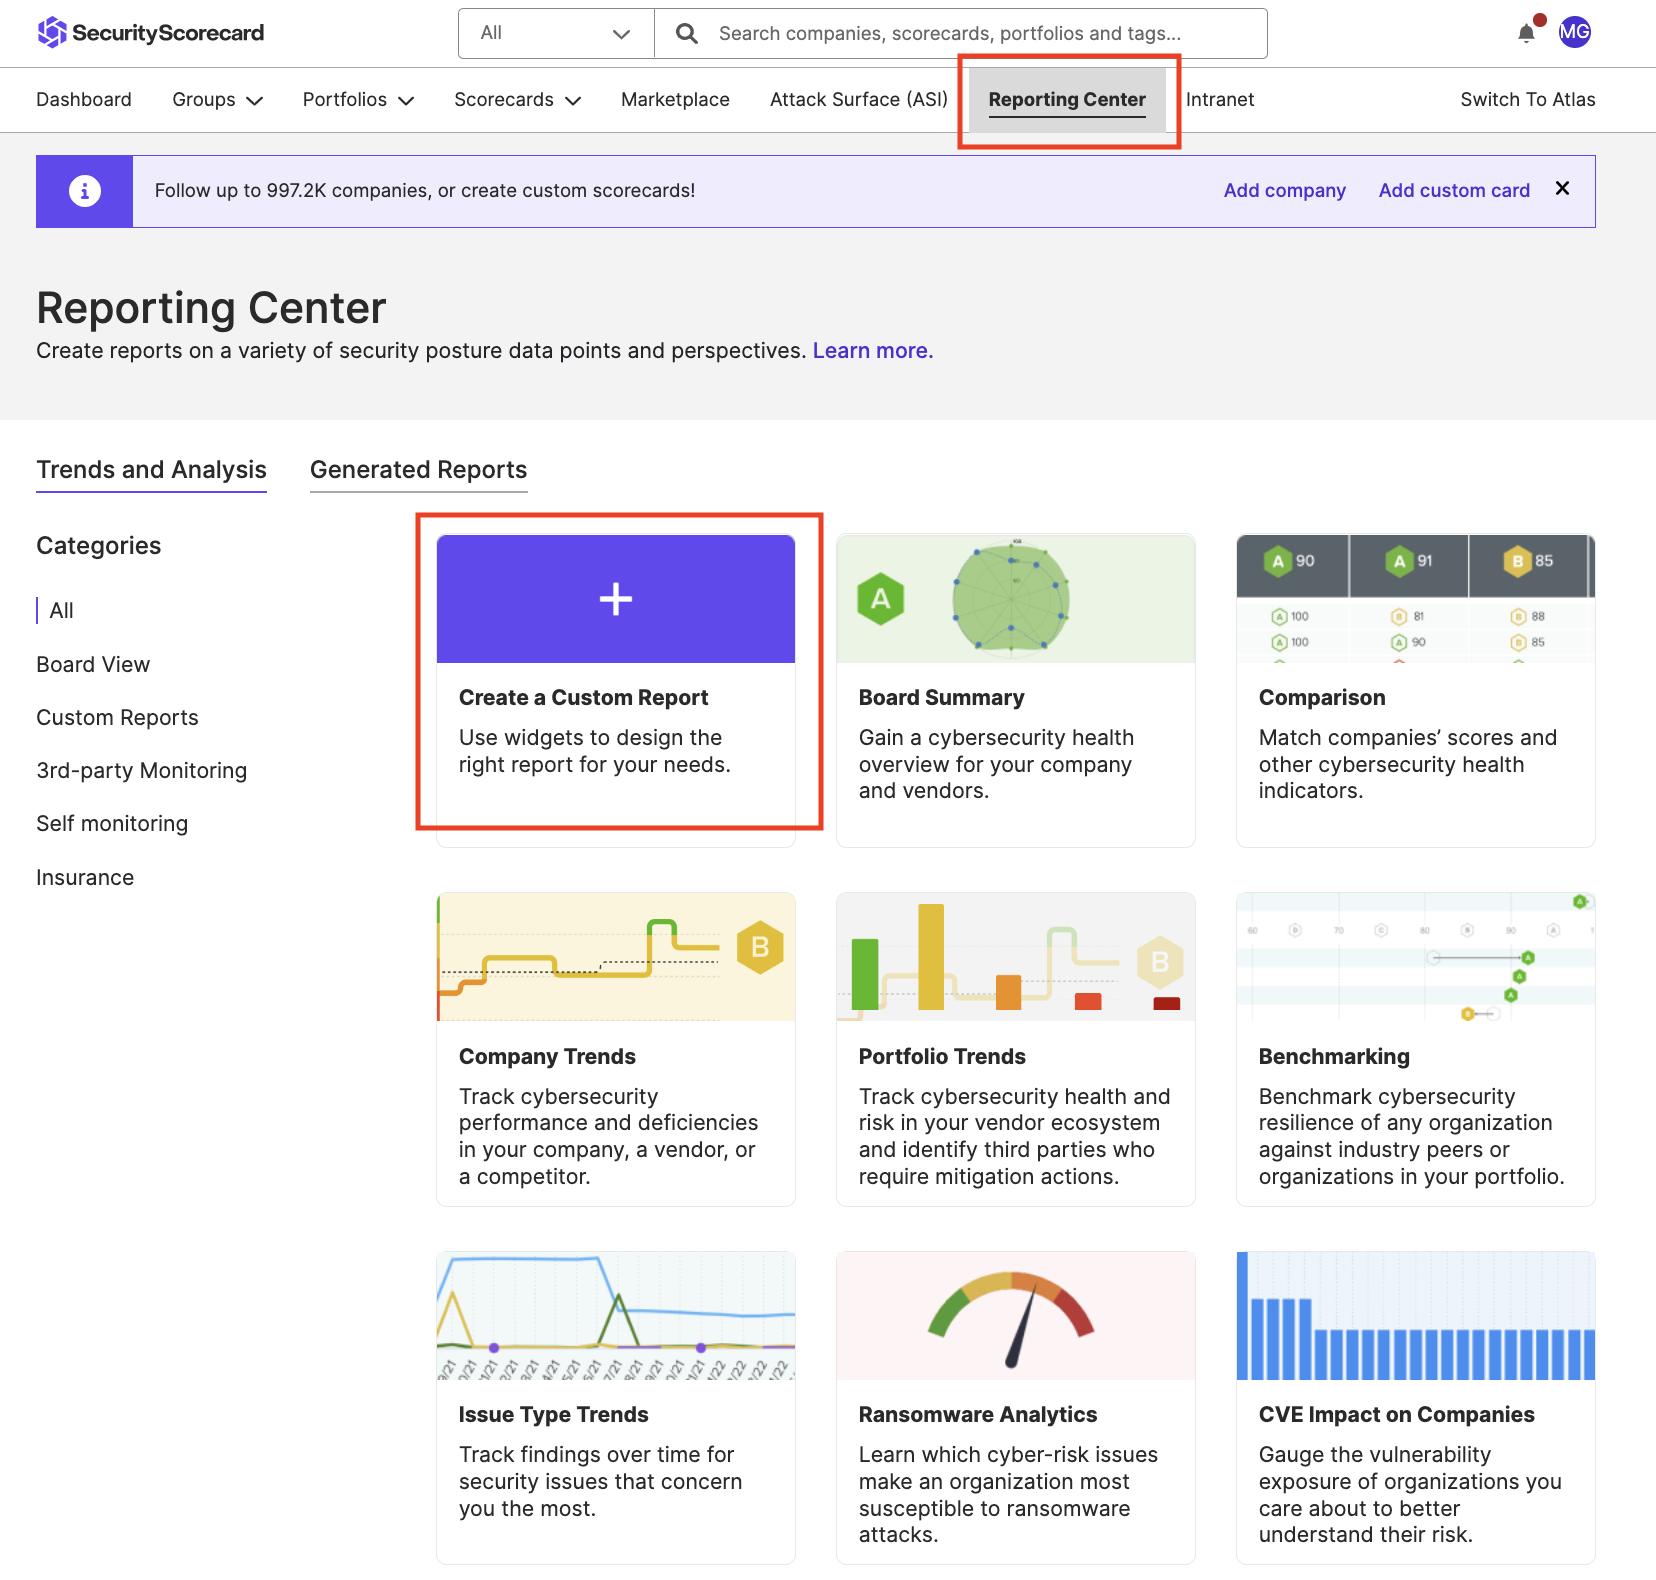
Task: Filter by 3rd-party Monitoring category
Action: pos(142,771)
